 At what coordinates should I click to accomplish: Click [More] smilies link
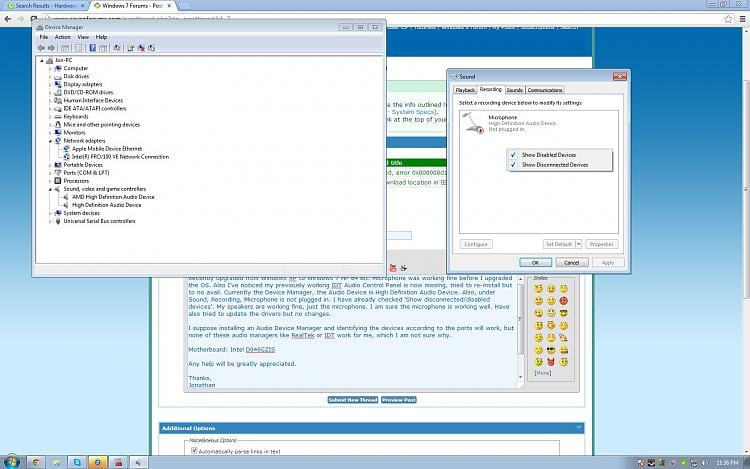pyautogui.click(x=542, y=373)
